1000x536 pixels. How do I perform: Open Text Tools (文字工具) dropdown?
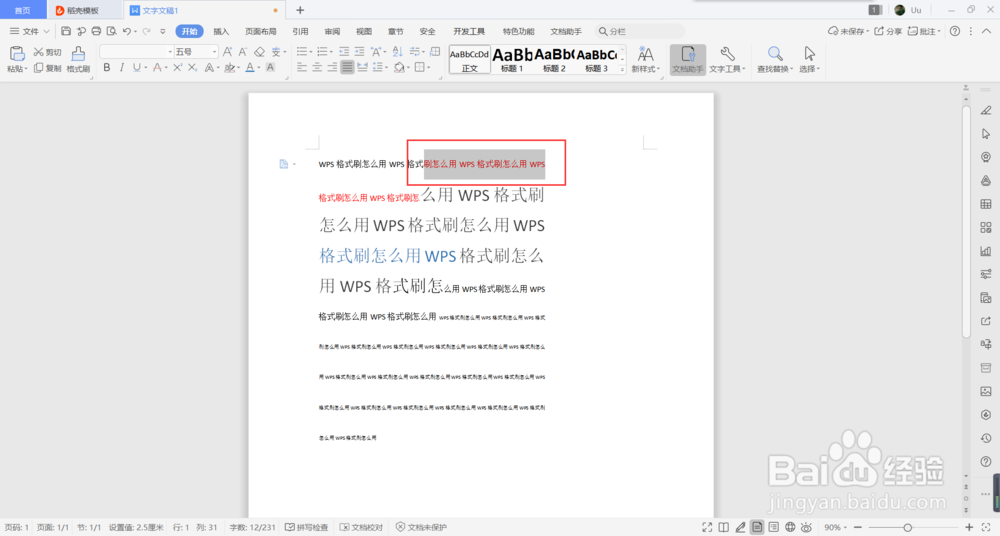point(727,59)
